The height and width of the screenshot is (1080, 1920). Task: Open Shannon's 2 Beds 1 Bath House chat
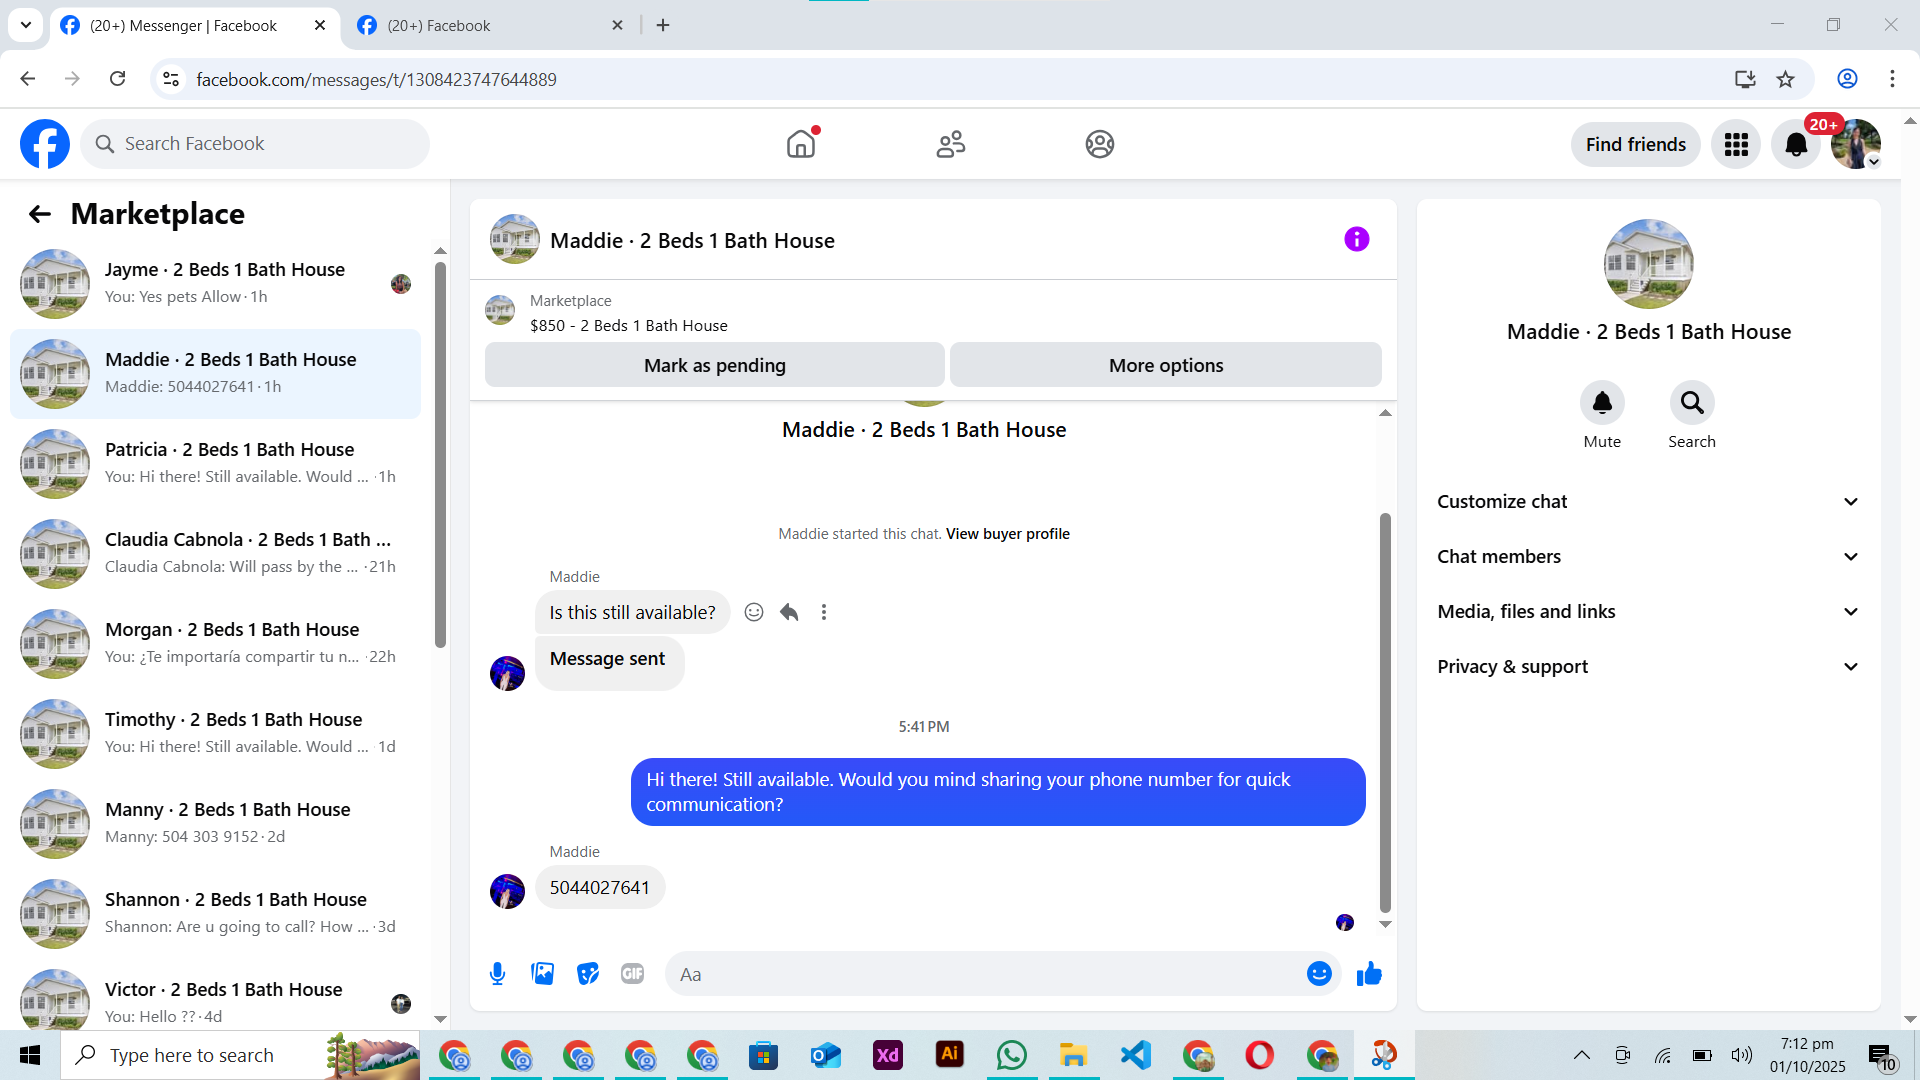215,914
